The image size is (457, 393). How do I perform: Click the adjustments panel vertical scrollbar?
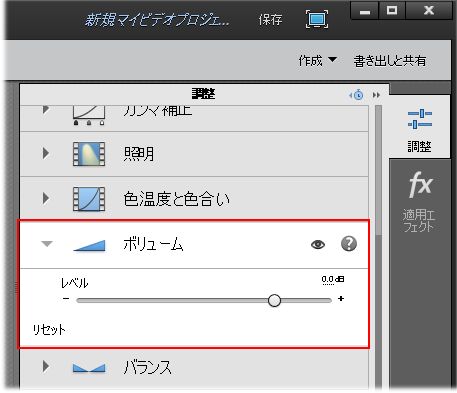point(378,170)
